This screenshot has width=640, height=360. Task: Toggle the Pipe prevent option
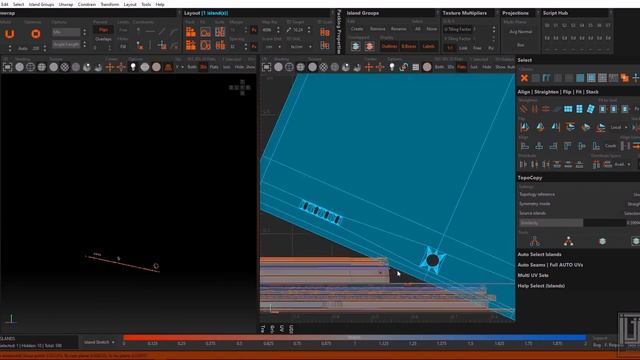pyautogui.click(x=104, y=30)
